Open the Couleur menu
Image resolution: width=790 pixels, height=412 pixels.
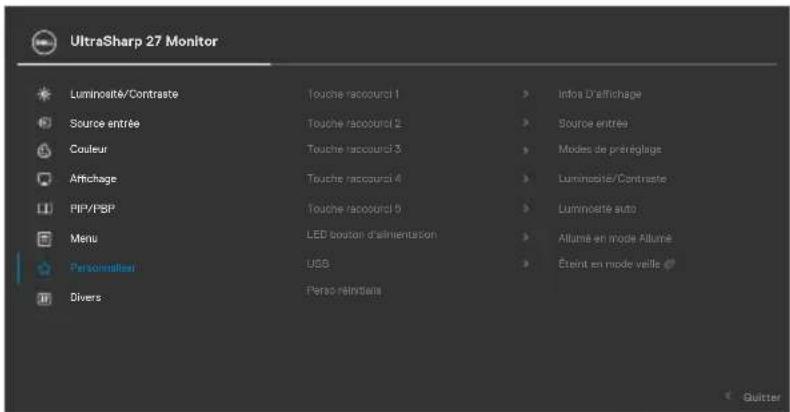pyautogui.click(x=89, y=149)
